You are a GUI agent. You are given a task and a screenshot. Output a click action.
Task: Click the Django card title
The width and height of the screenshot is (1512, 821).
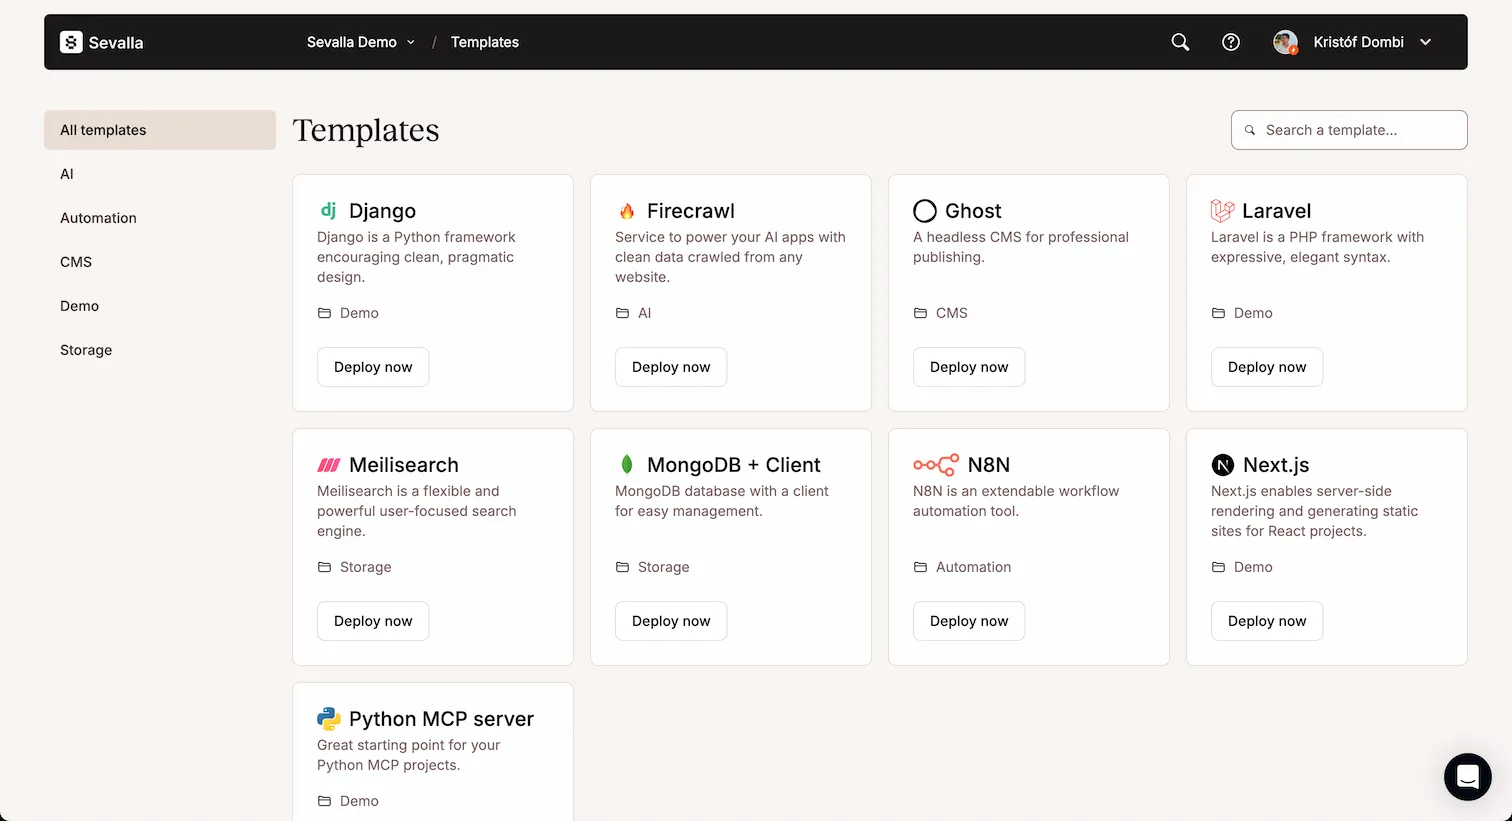[382, 211]
